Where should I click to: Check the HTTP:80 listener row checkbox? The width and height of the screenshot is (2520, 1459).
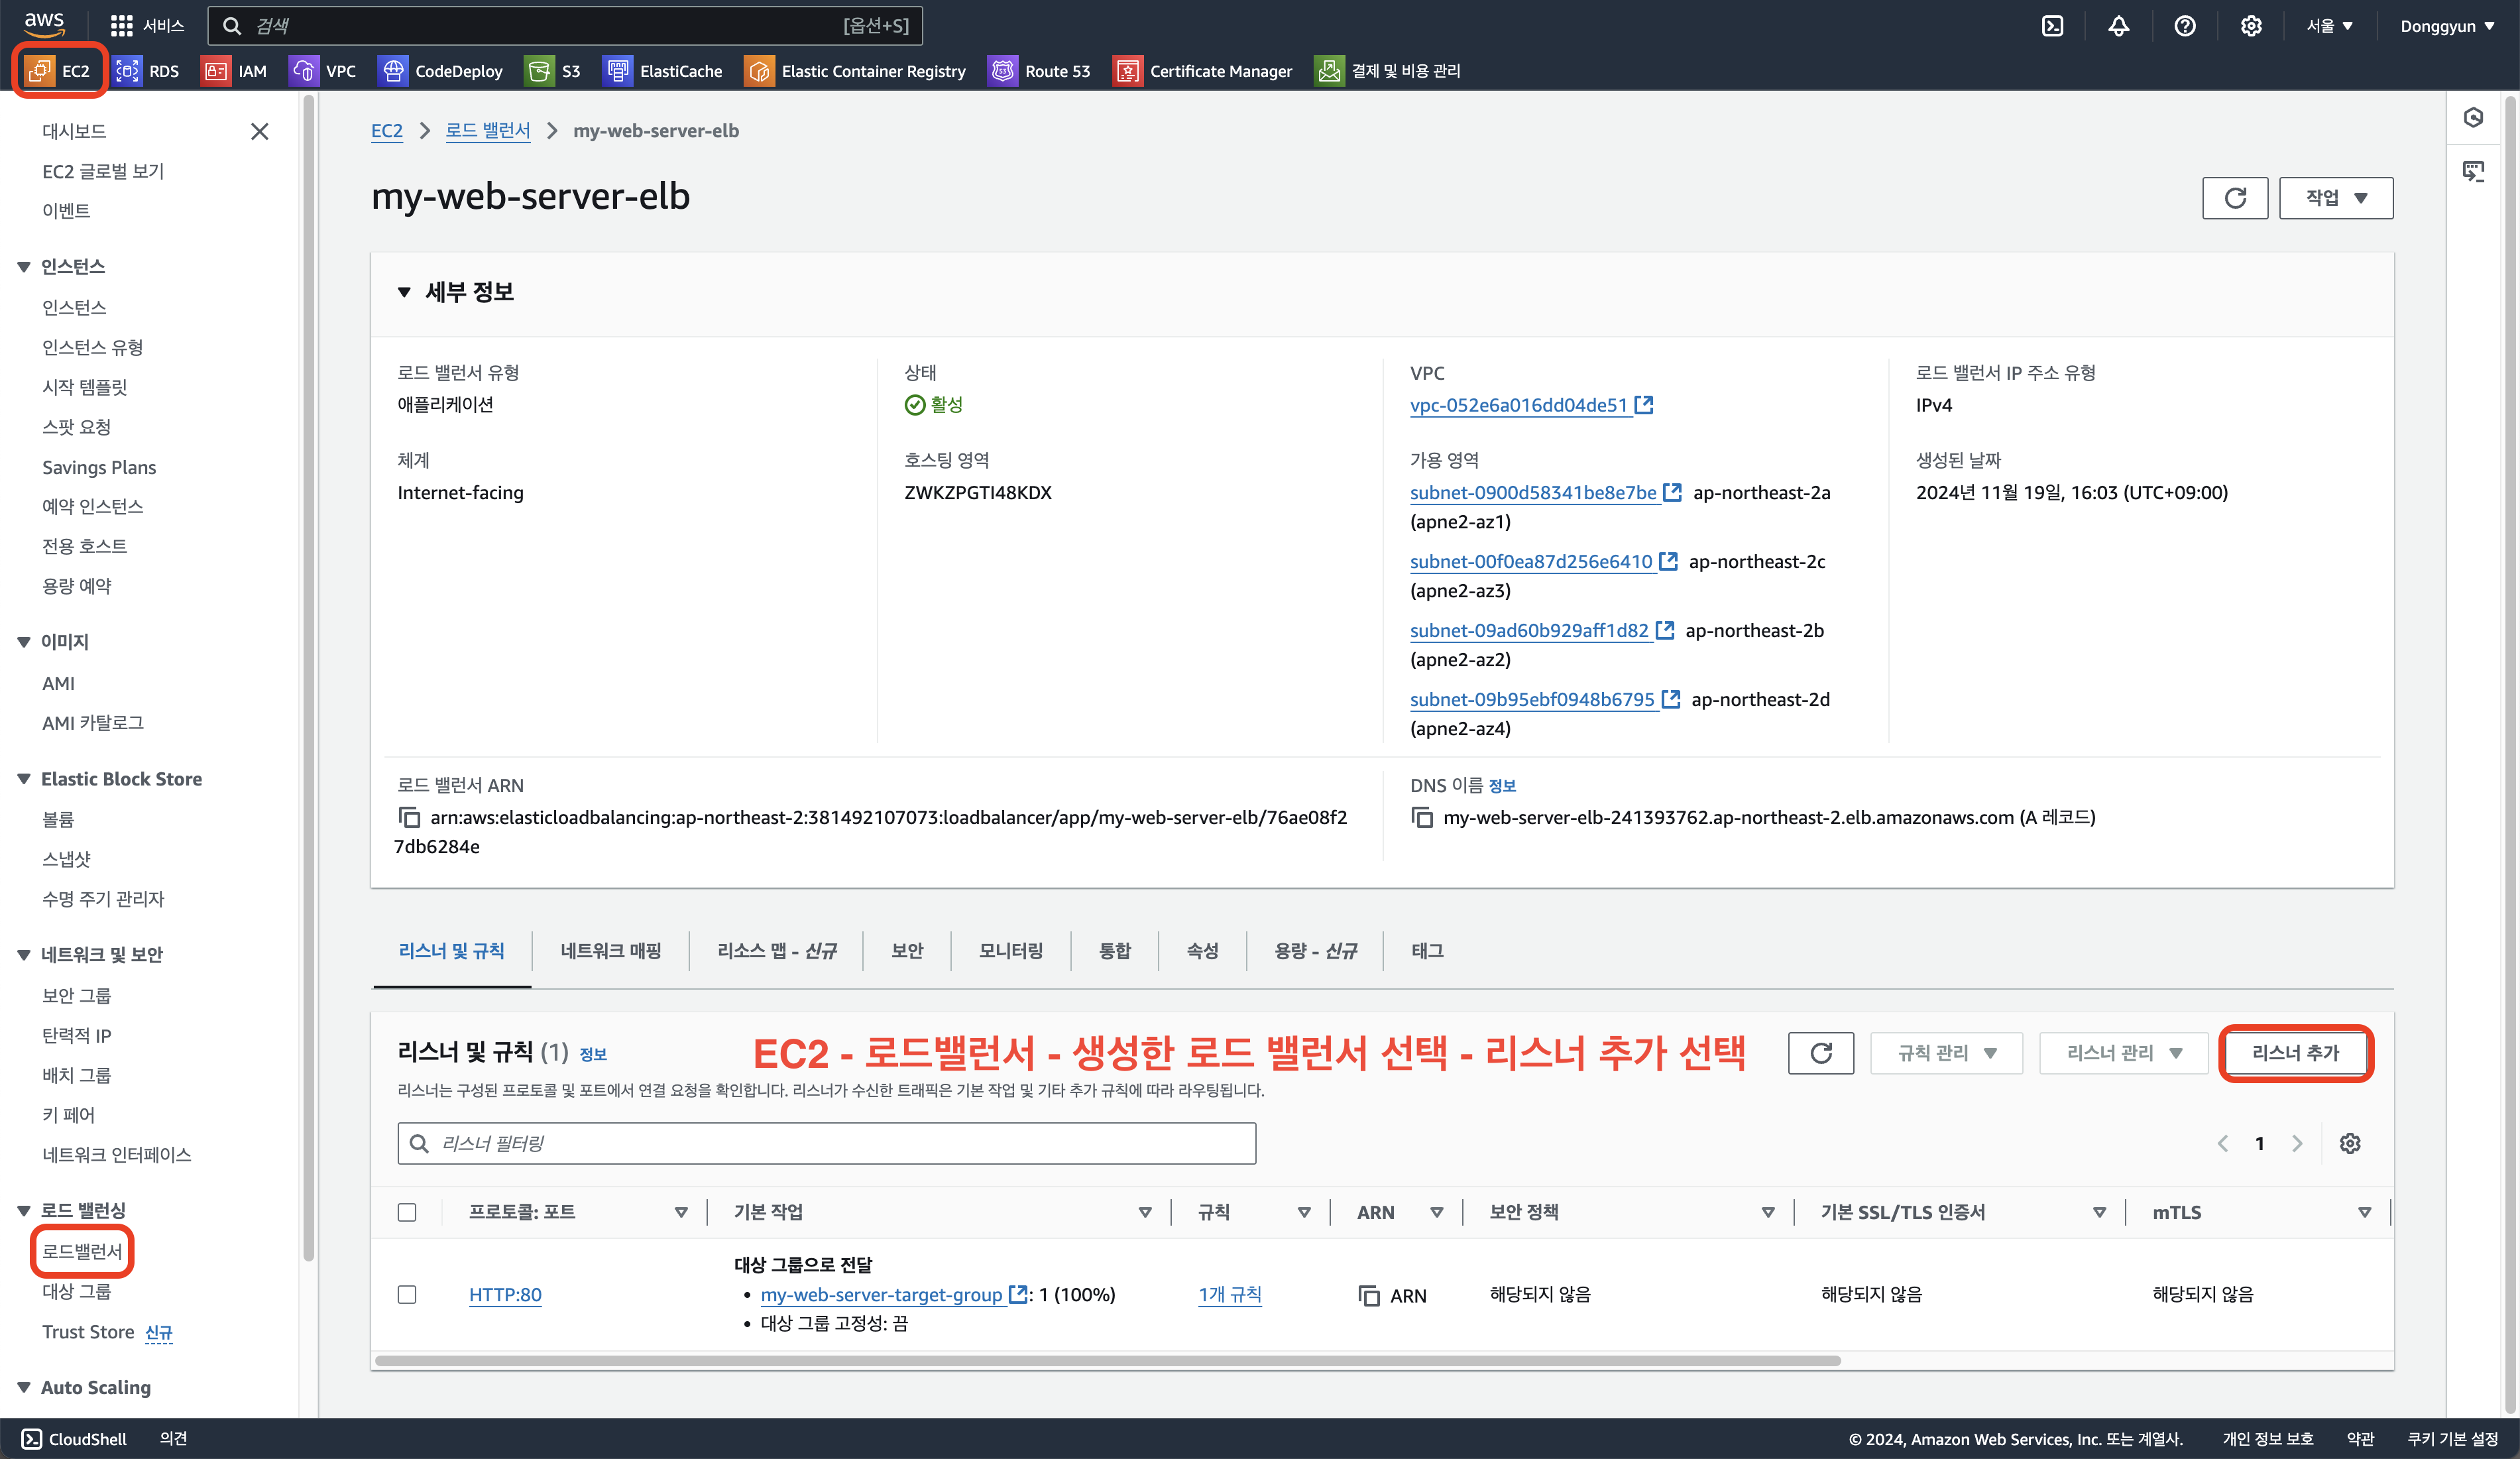click(407, 1294)
